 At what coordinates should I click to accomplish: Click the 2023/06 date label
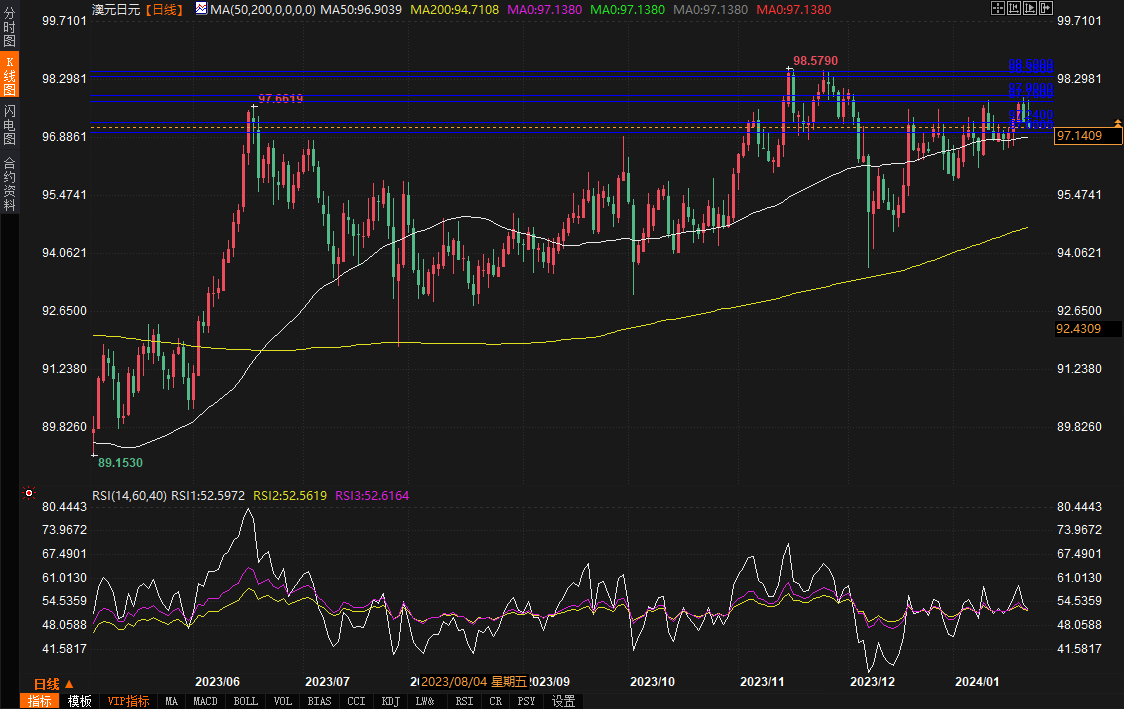pyautogui.click(x=217, y=681)
